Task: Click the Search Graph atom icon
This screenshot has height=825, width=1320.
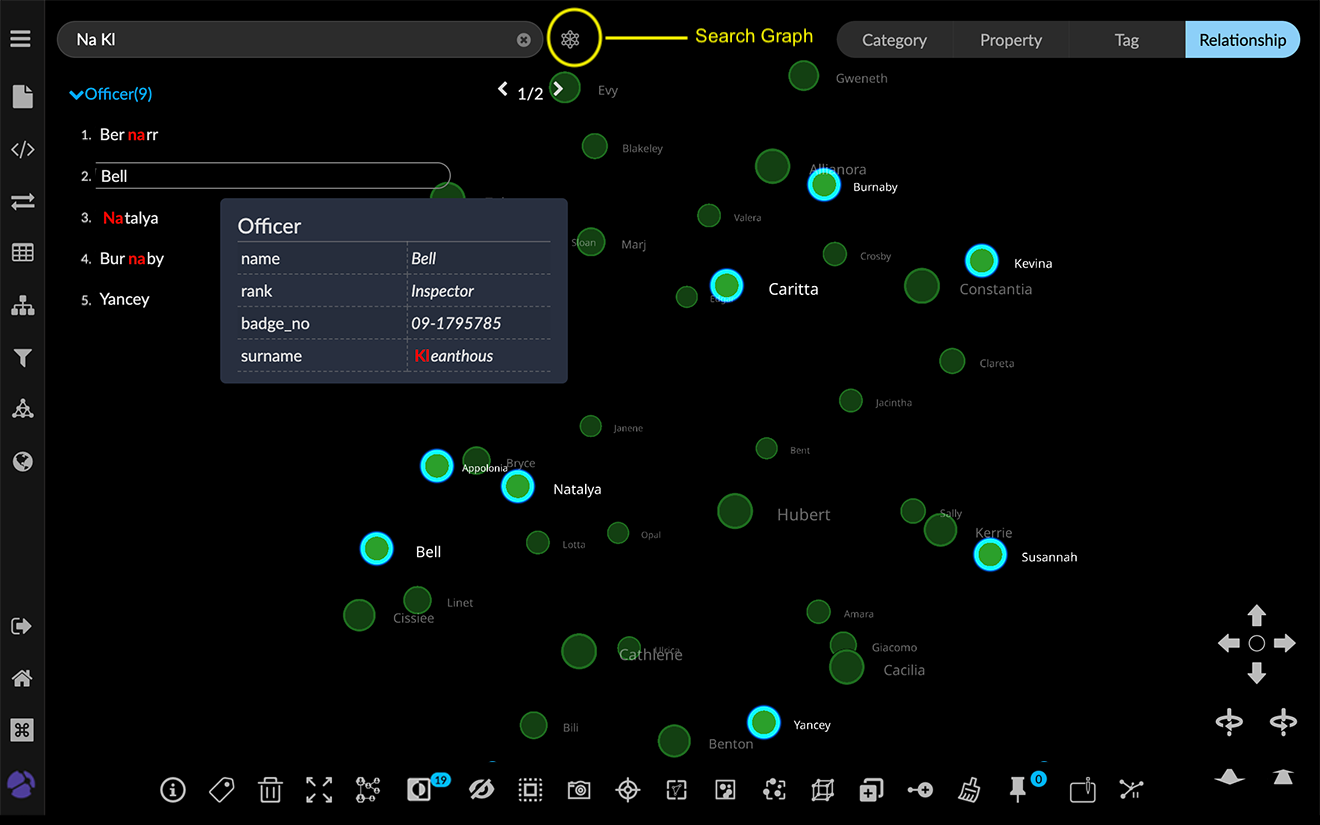Action: pos(570,40)
